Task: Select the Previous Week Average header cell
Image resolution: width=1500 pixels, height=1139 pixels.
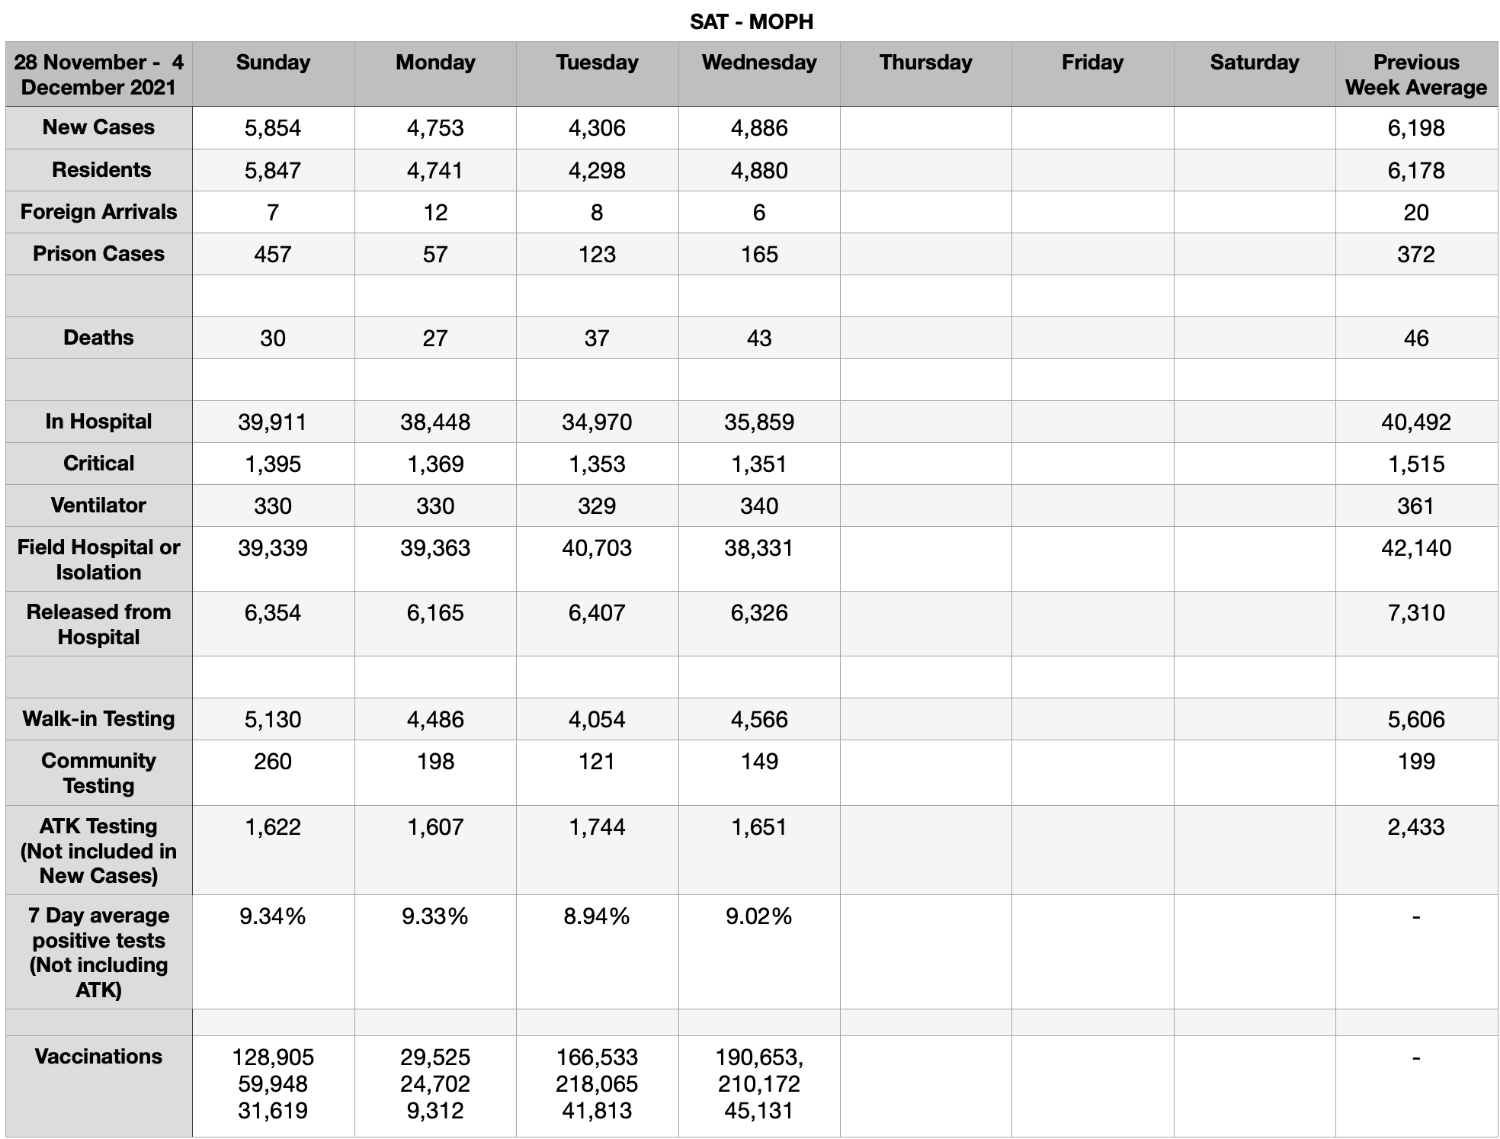Action: pos(1415,74)
